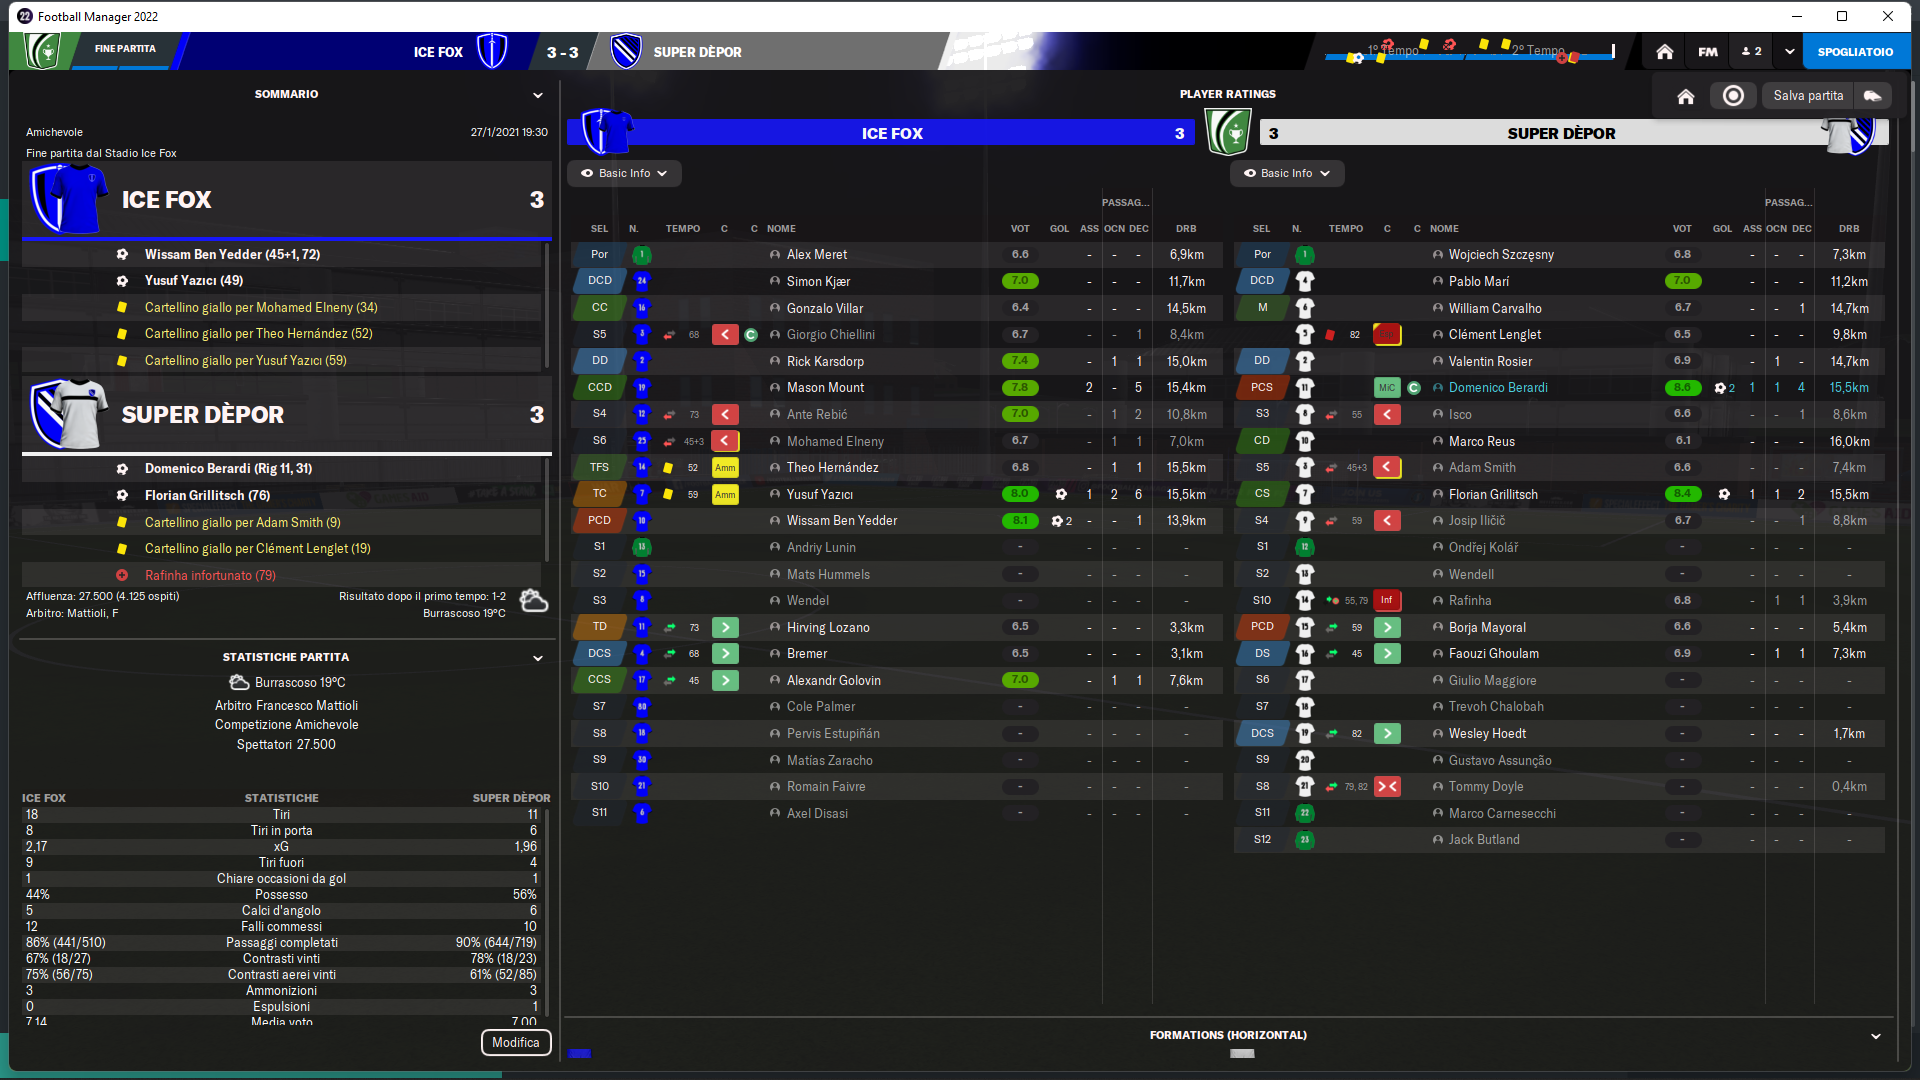
Task: Click the whistle icon beside Salva partita
Action: pos(1873,96)
